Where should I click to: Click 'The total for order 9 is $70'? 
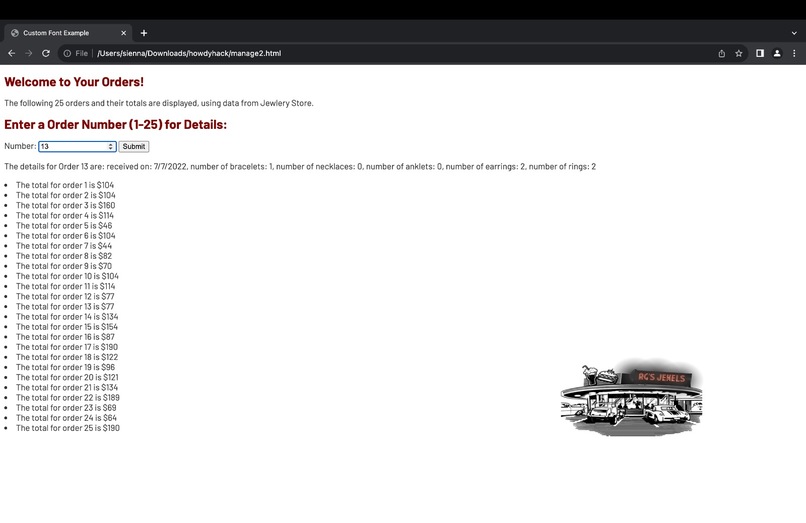coord(64,266)
